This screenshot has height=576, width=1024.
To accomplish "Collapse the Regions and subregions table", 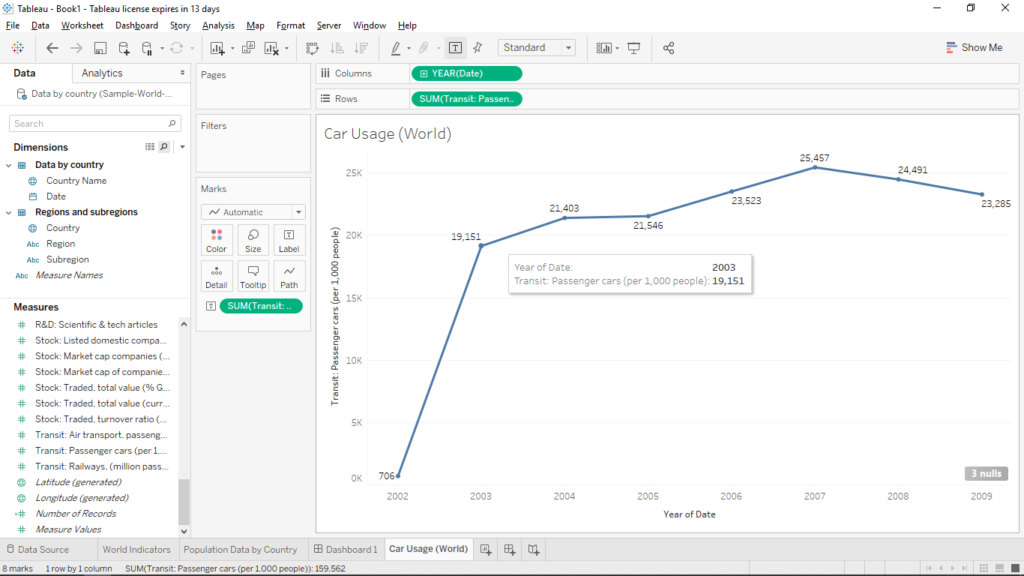I will pyautogui.click(x=10, y=211).
